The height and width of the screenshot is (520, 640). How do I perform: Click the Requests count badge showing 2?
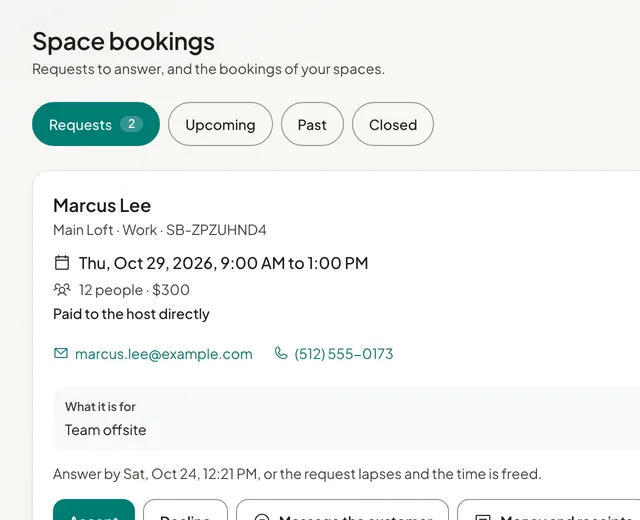(131, 124)
